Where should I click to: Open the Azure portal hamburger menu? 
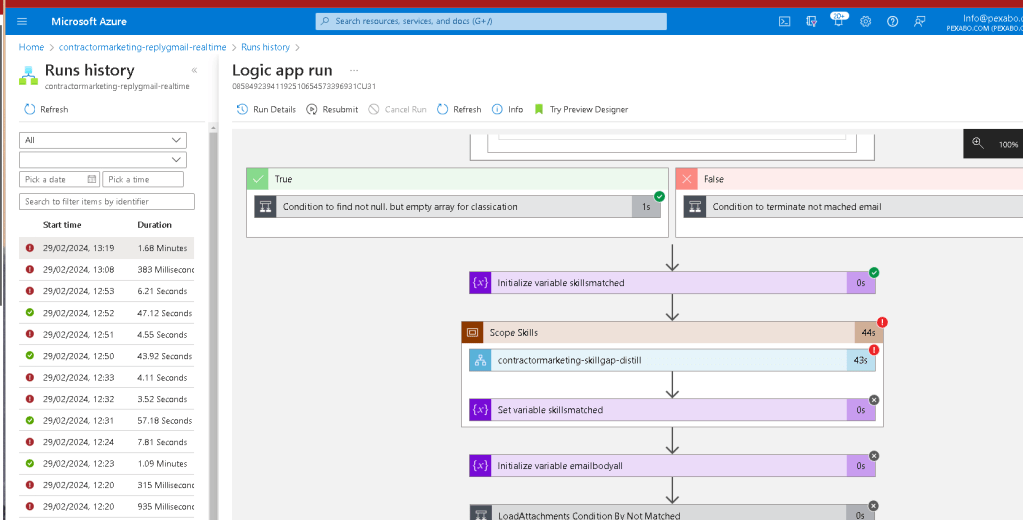[22, 22]
